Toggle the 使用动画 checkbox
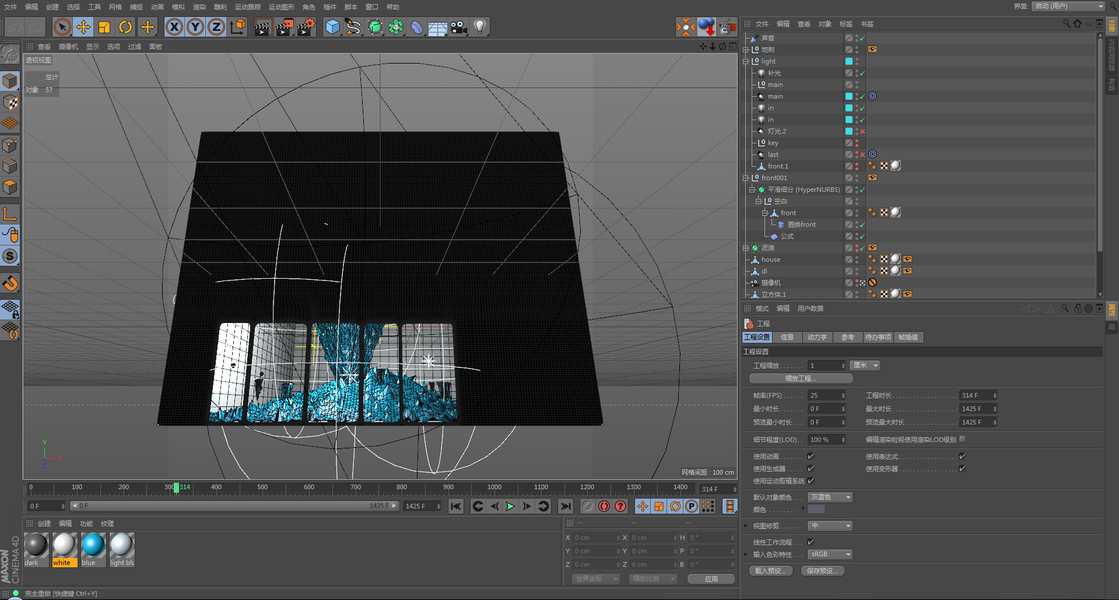 [810, 457]
